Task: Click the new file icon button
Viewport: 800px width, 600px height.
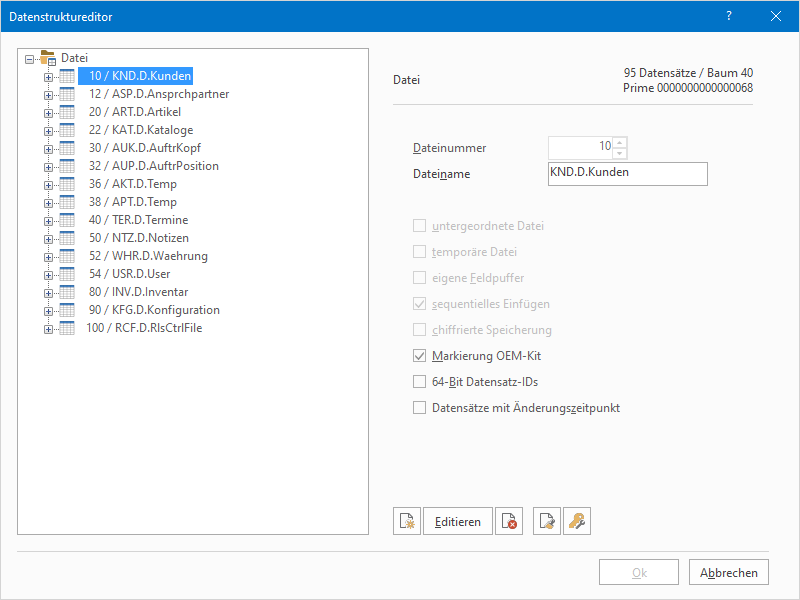Action: pos(407,521)
